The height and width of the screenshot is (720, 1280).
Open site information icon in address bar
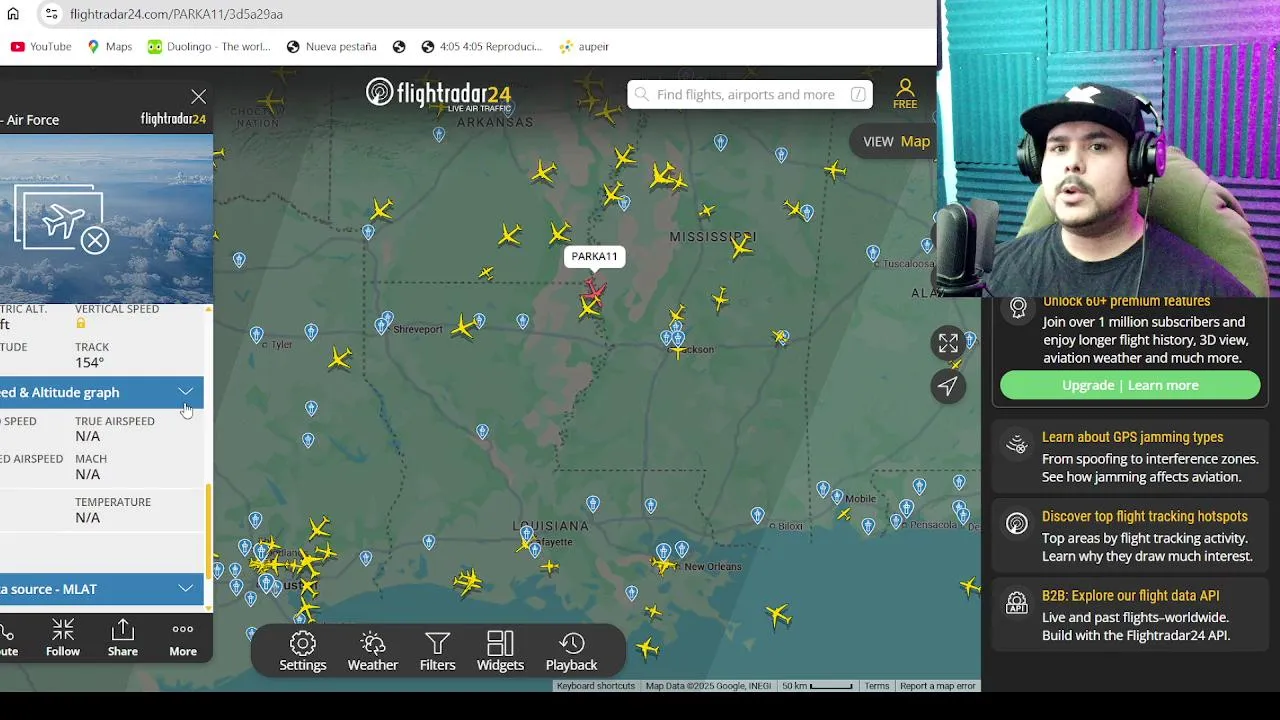click(51, 14)
